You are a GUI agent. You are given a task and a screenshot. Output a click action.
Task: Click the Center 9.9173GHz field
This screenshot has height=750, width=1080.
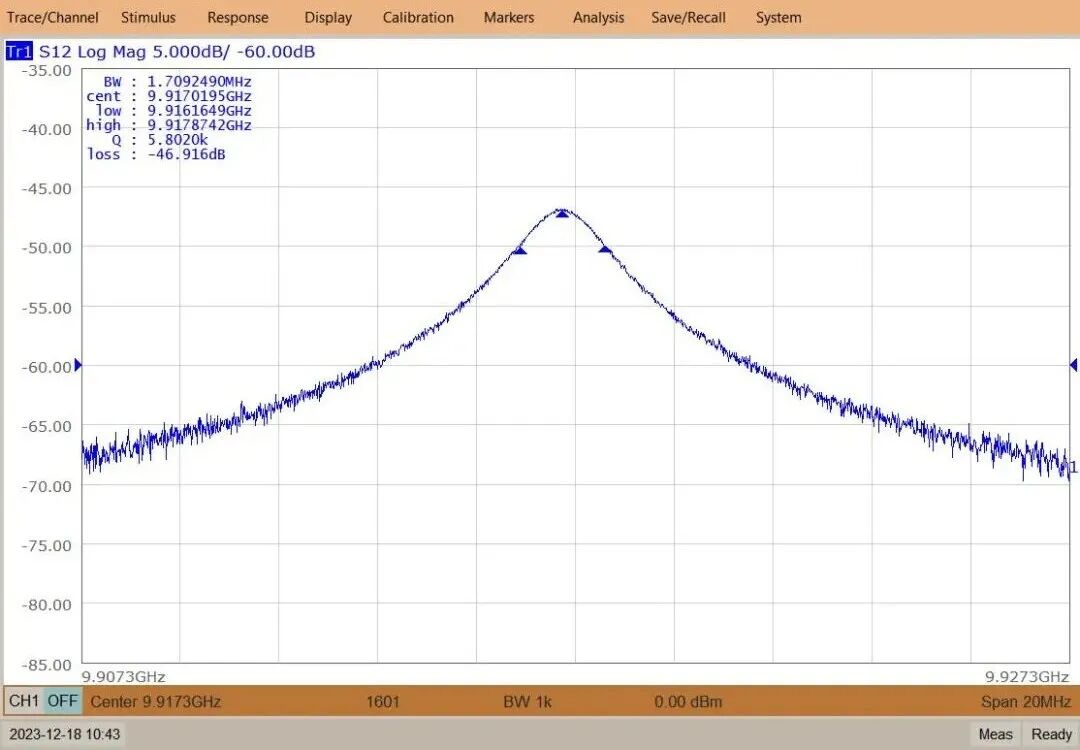156,702
